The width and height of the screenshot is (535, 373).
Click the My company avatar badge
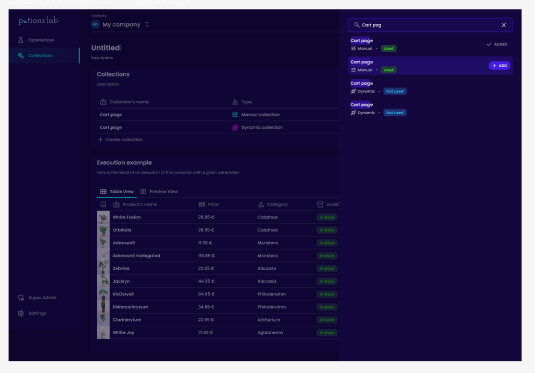pyautogui.click(x=96, y=25)
